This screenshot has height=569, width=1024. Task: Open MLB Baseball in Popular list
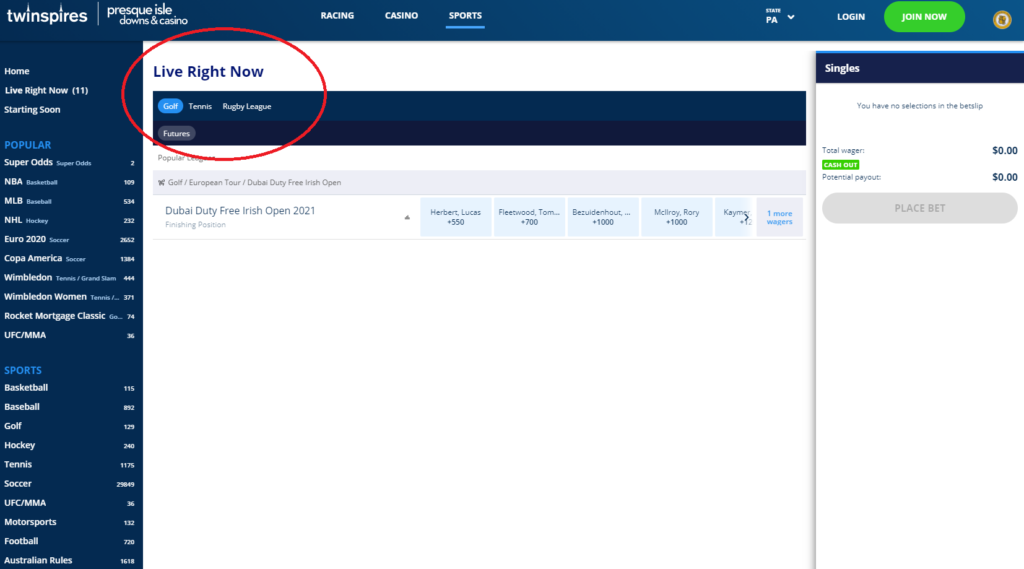(x=69, y=201)
